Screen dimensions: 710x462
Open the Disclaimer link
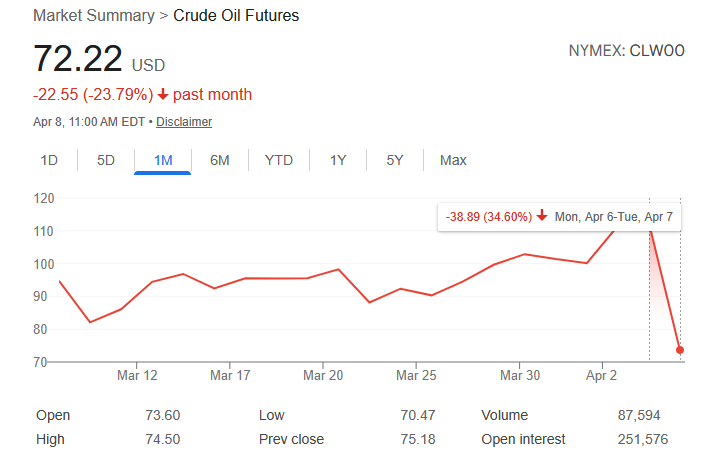pos(184,122)
